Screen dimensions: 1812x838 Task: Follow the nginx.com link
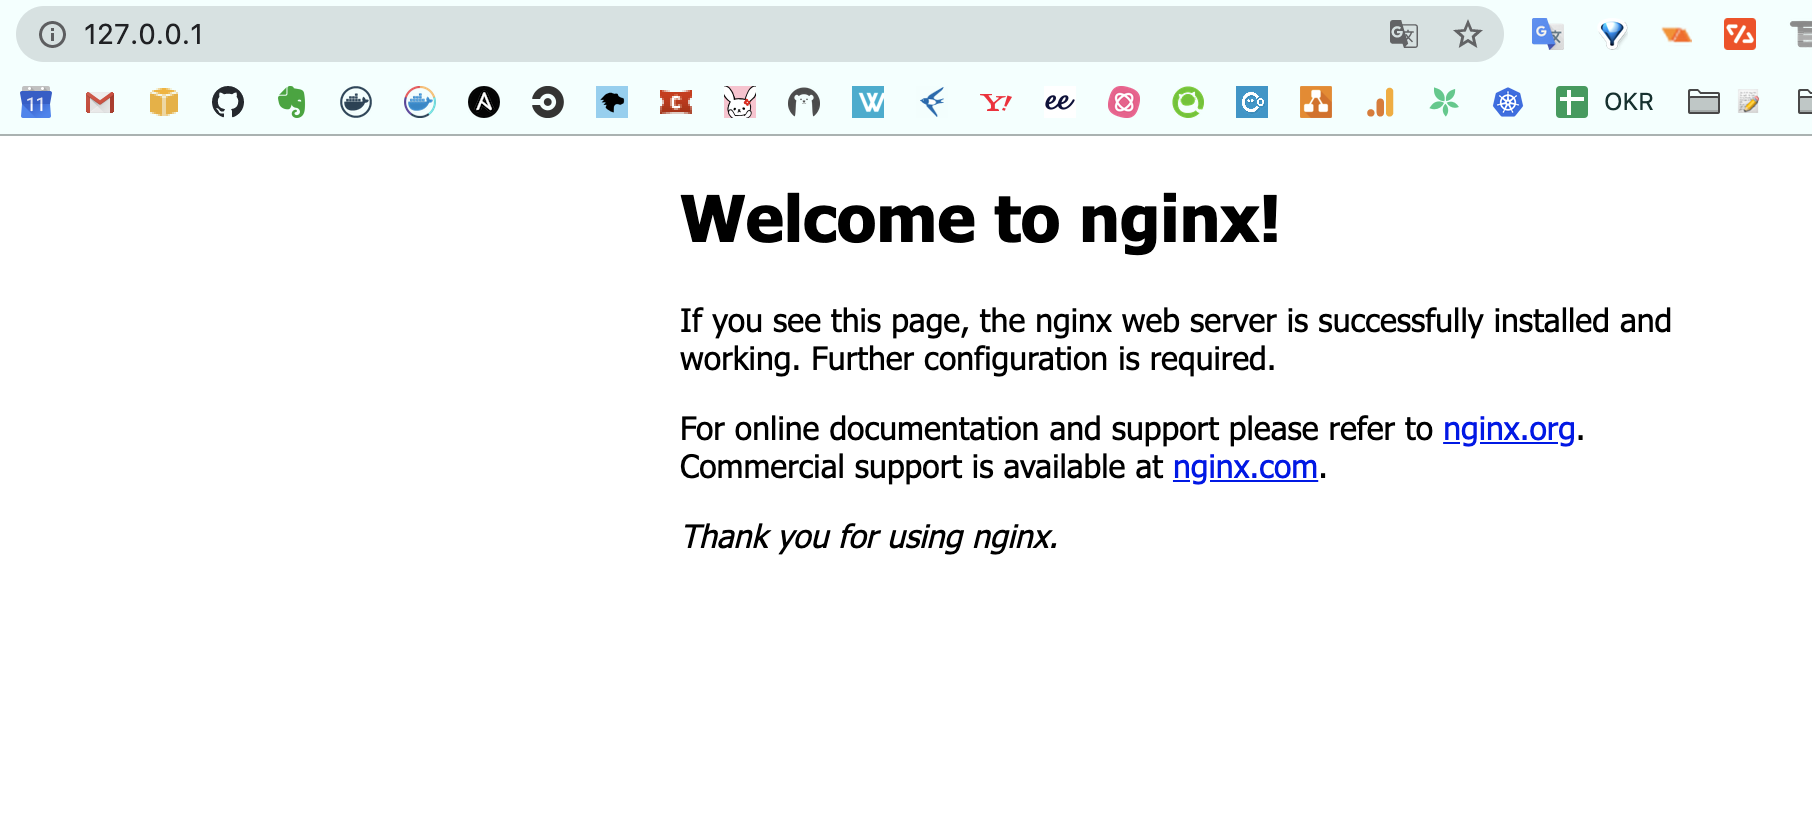click(1245, 467)
